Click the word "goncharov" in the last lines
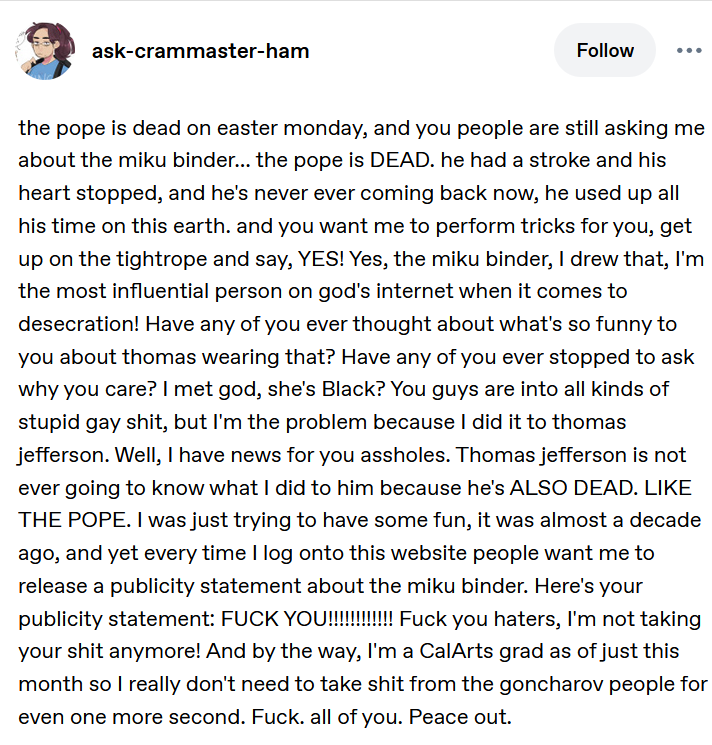 (551, 685)
